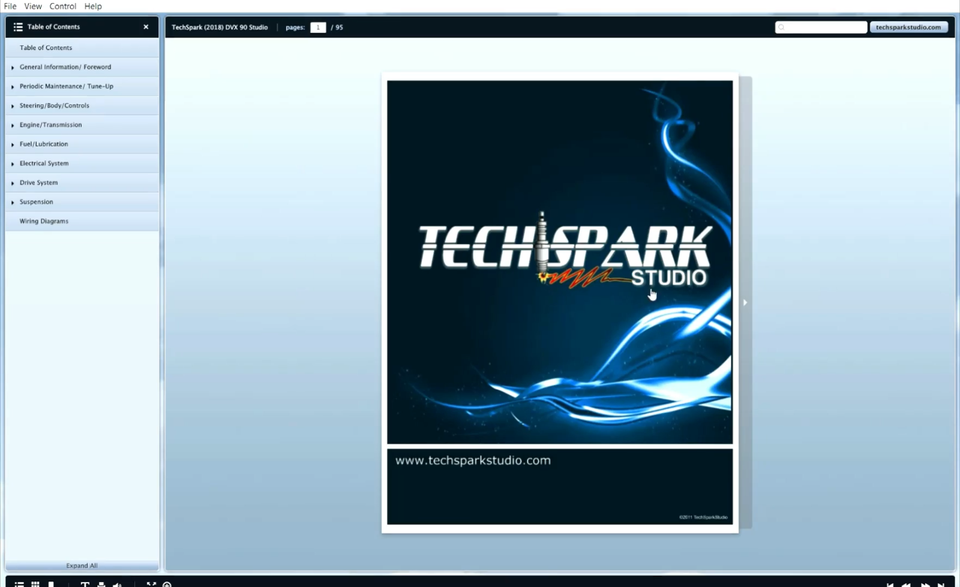Image resolution: width=960 pixels, height=587 pixels.
Task: Expand Electrical System section arrow
Action: click(x=12, y=164)
